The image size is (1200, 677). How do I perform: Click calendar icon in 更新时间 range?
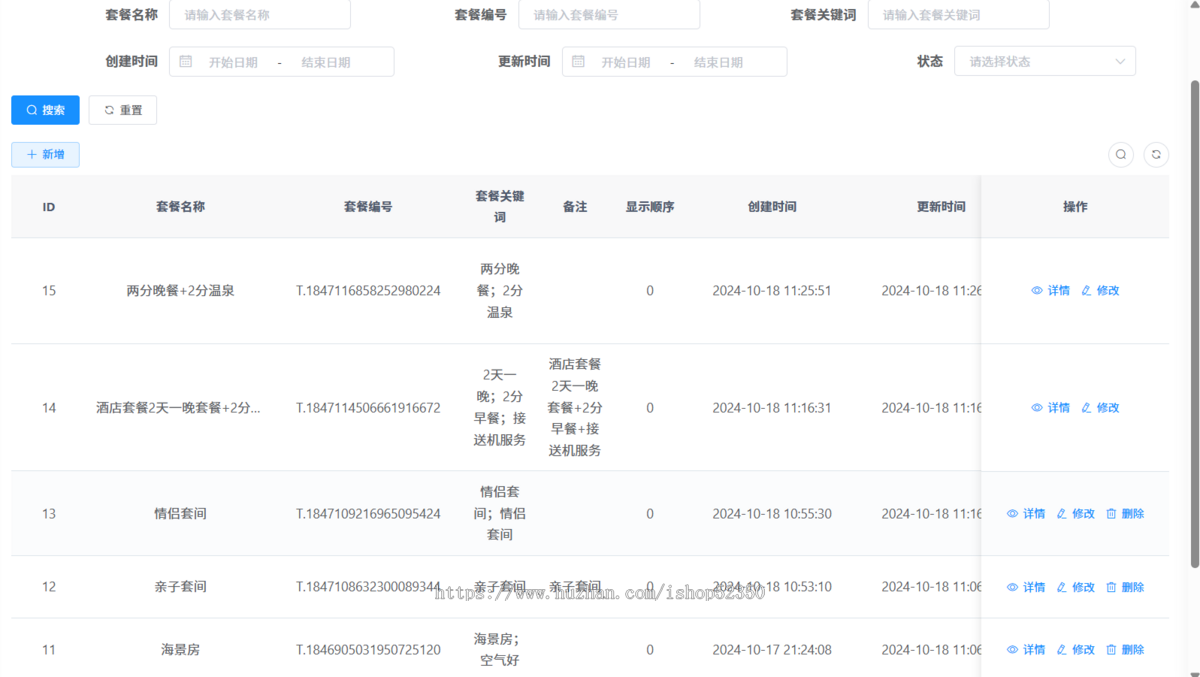tap(578, 62)
